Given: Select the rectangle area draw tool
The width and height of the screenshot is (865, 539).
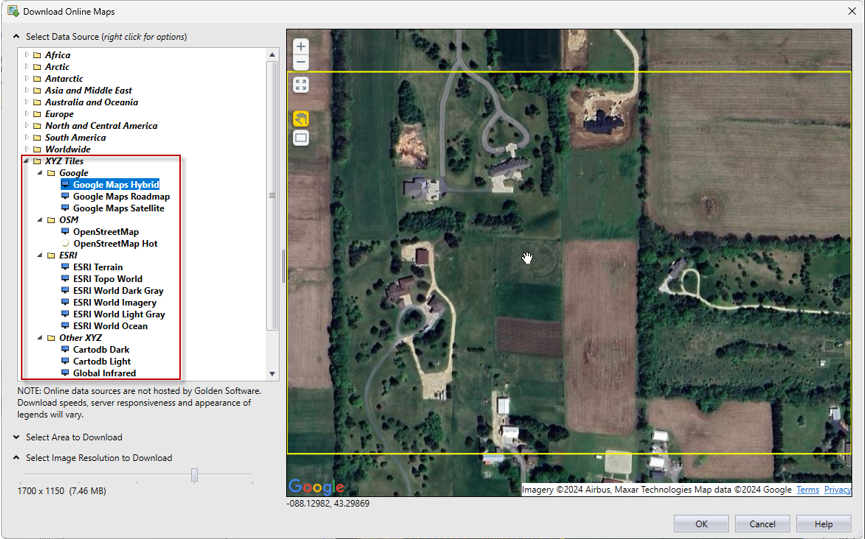Looking at the screenshot, I should [301, 138].
